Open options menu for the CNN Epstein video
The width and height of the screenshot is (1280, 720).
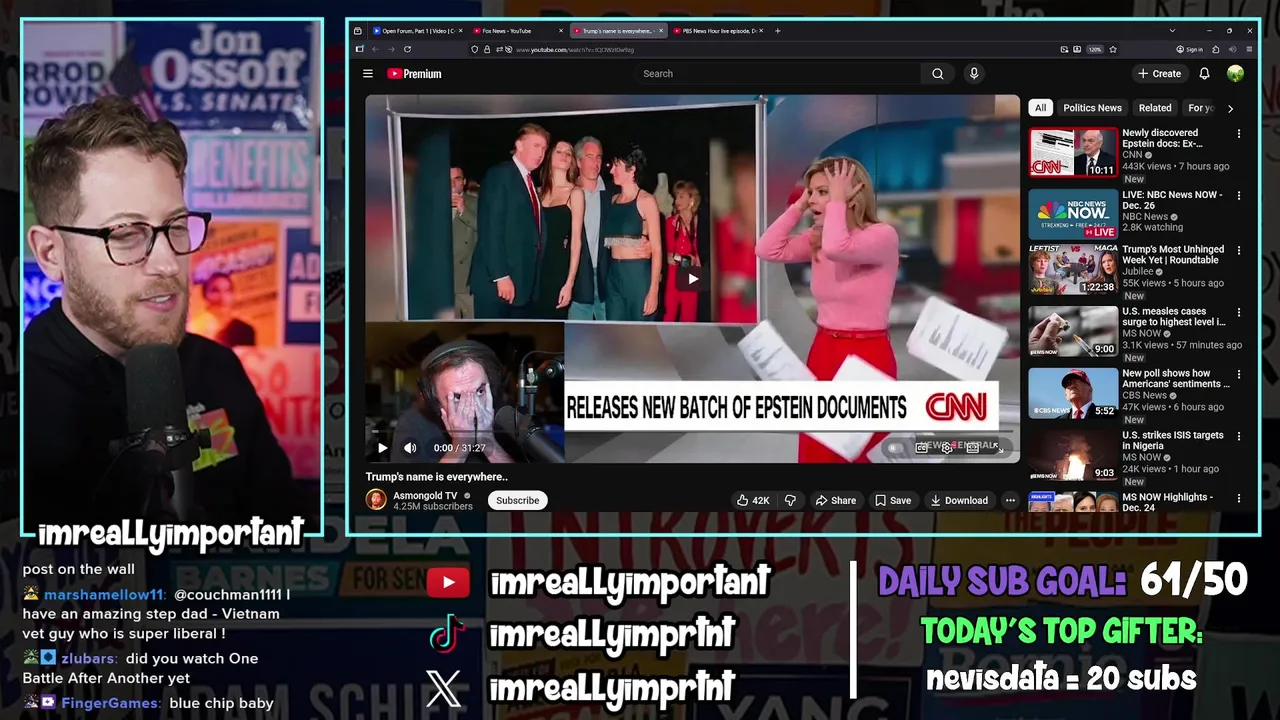point(1239,134)
